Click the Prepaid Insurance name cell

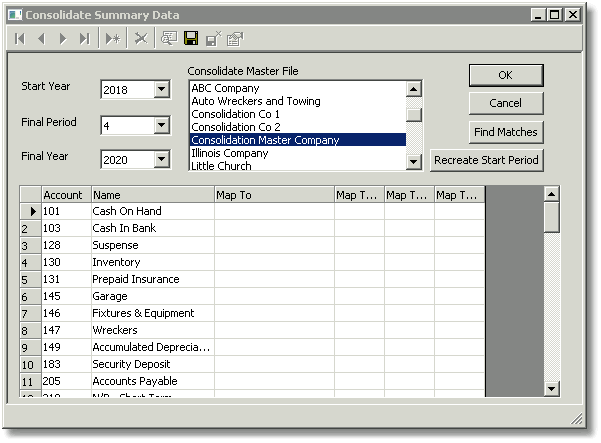(153, 279)
